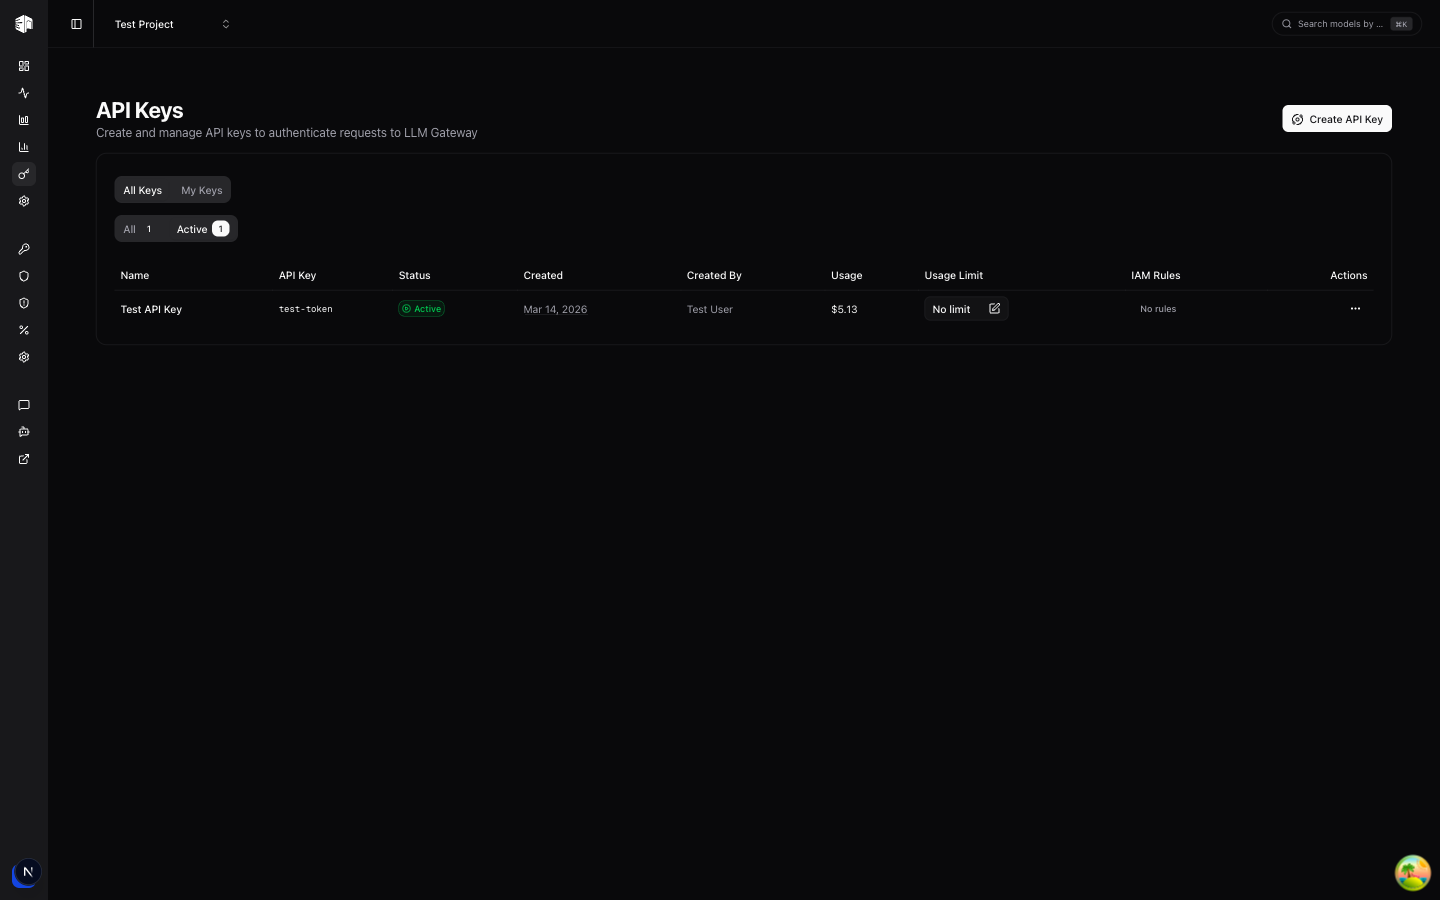
Task: Click the Create API Key button
Action: [x=1336, y=119]
